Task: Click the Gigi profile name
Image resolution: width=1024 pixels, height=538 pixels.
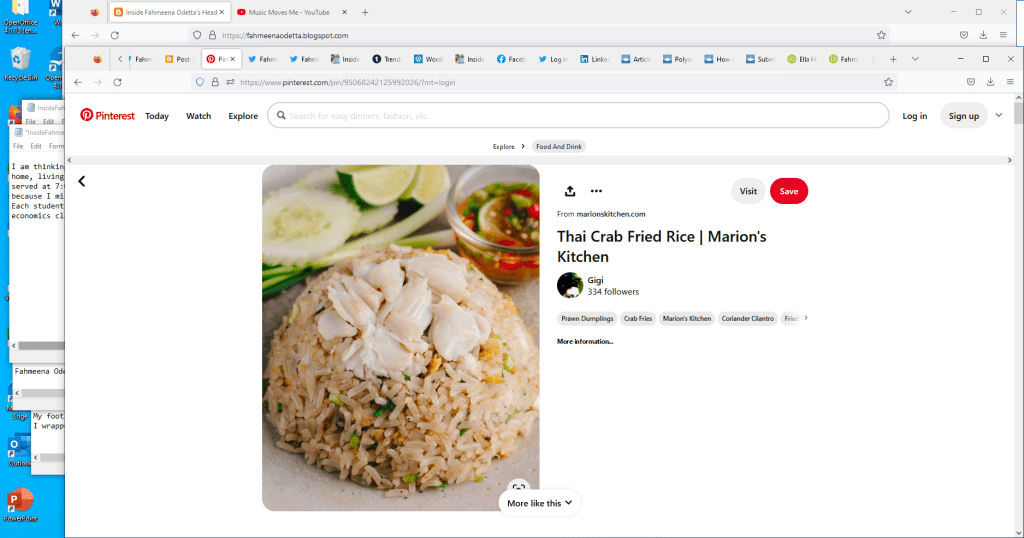Action: coord(595,280)
